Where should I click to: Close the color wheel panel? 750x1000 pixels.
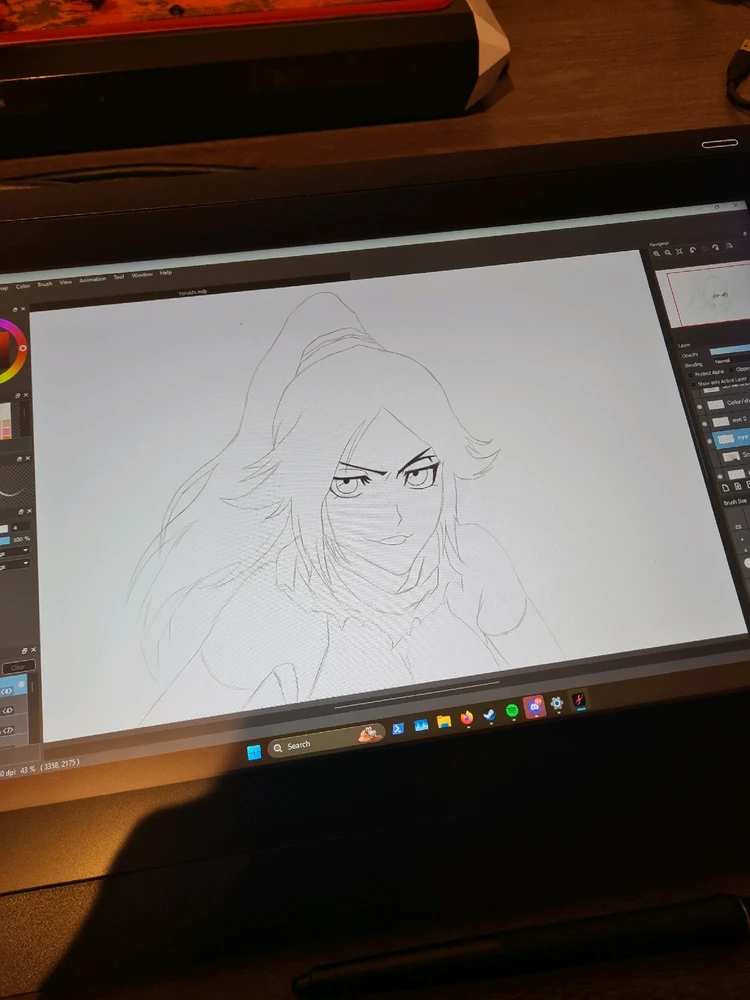(23, 309)
